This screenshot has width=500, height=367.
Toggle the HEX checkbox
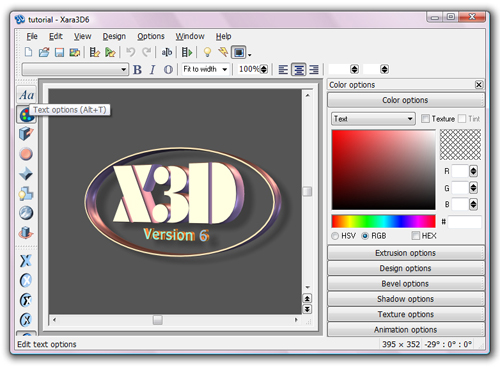coord(415,236)
